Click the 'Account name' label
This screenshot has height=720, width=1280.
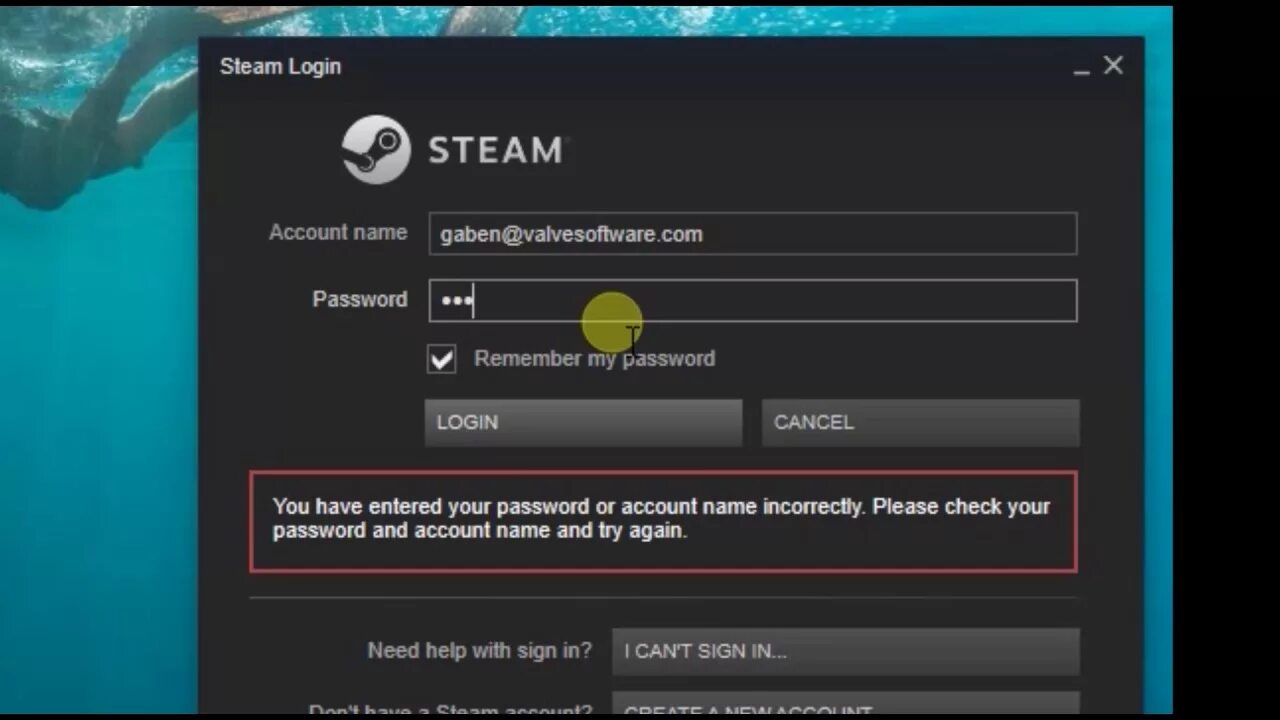pos(338,232)
